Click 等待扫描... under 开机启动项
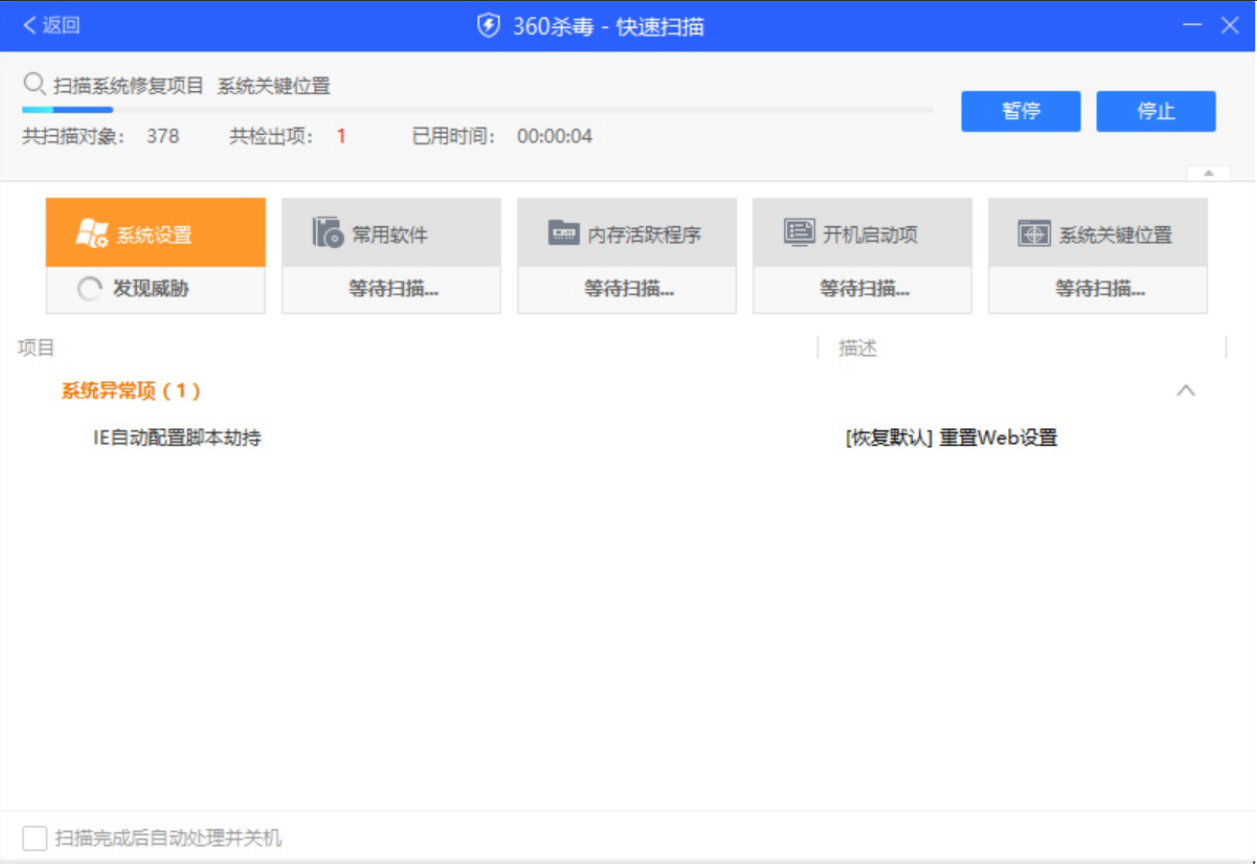Image resolution: width=1257 pixels, height=864 pixels. [x=864, y=290]
